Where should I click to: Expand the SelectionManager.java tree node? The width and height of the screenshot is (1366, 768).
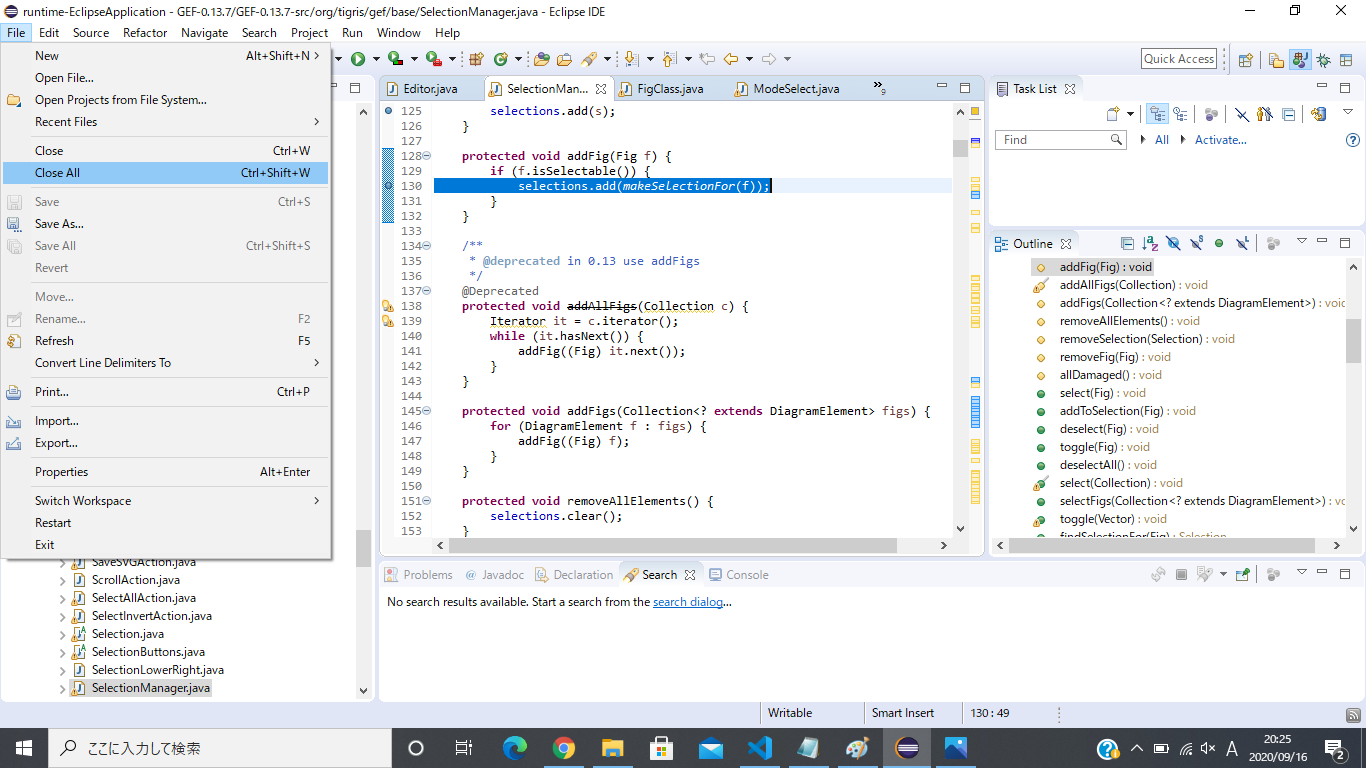(x=62, y=689)
